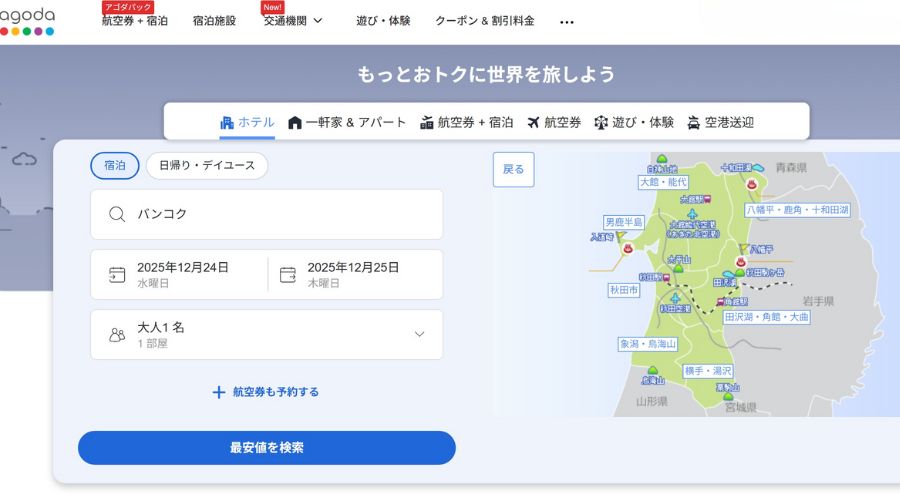Click the check-out calendar icon
The width and height of the screenshot is (900, 500).
point(288,274)
